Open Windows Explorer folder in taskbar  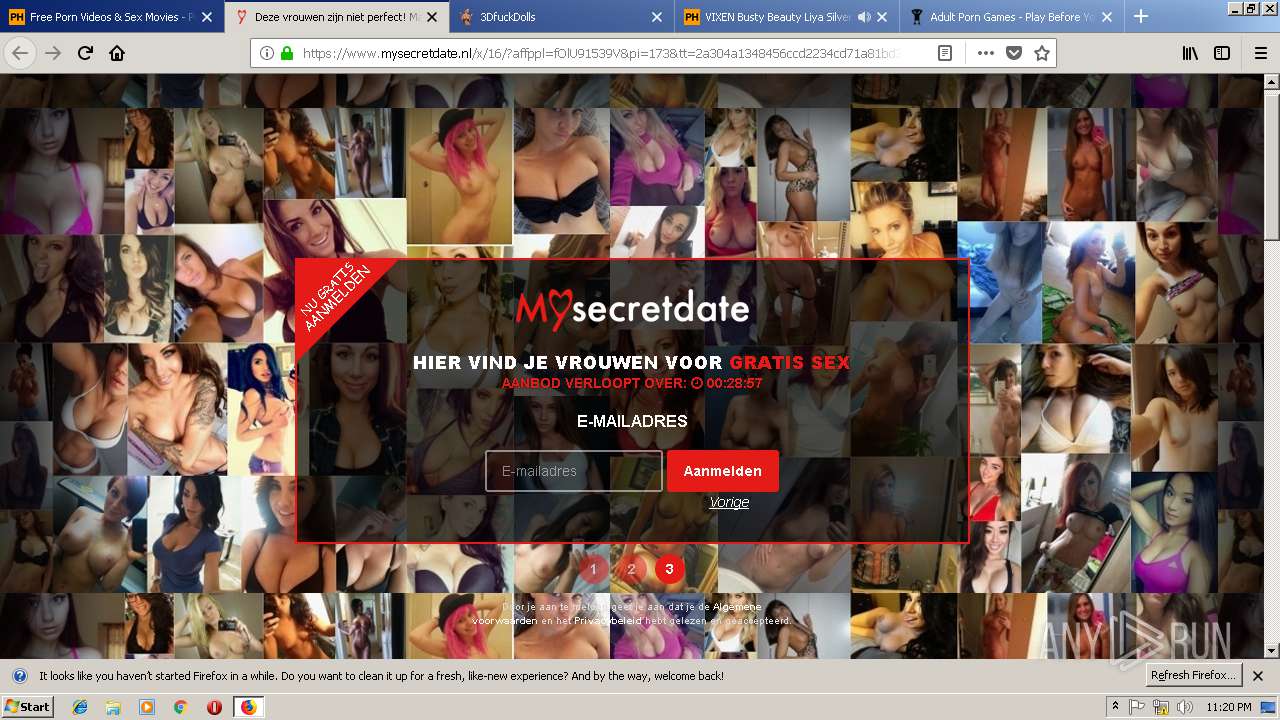(x=114, y=706)
